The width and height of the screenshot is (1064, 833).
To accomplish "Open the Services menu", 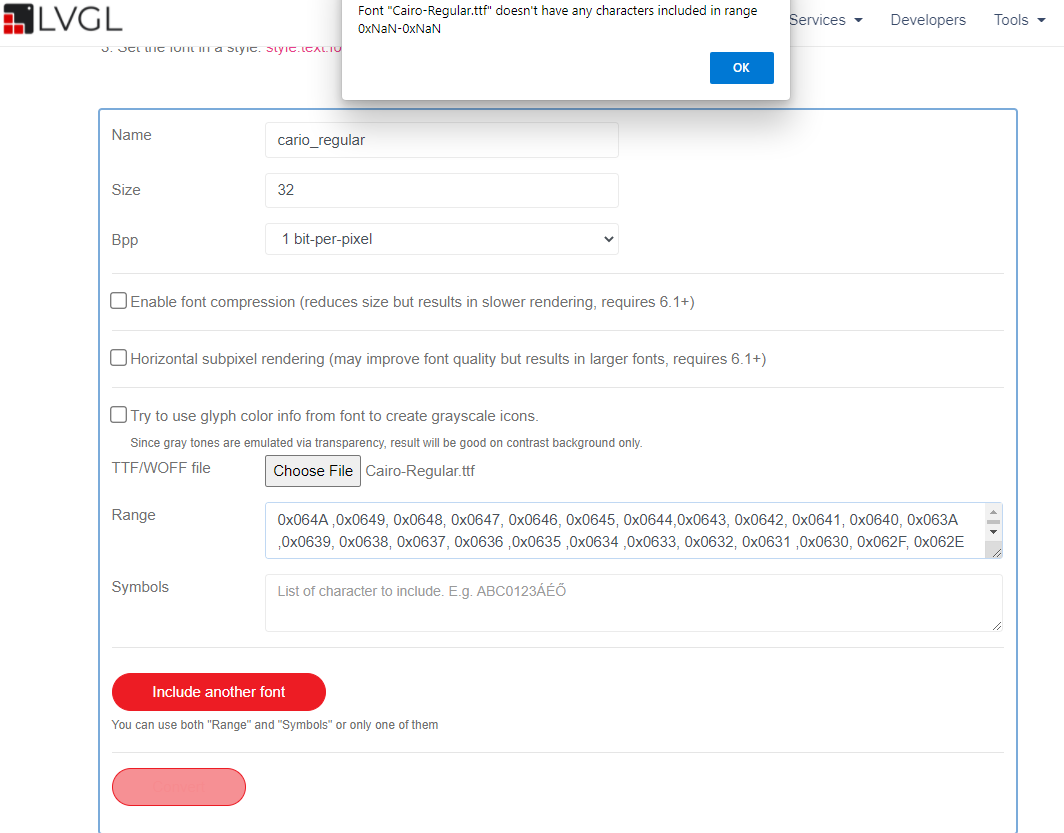I will coord(825,20).
